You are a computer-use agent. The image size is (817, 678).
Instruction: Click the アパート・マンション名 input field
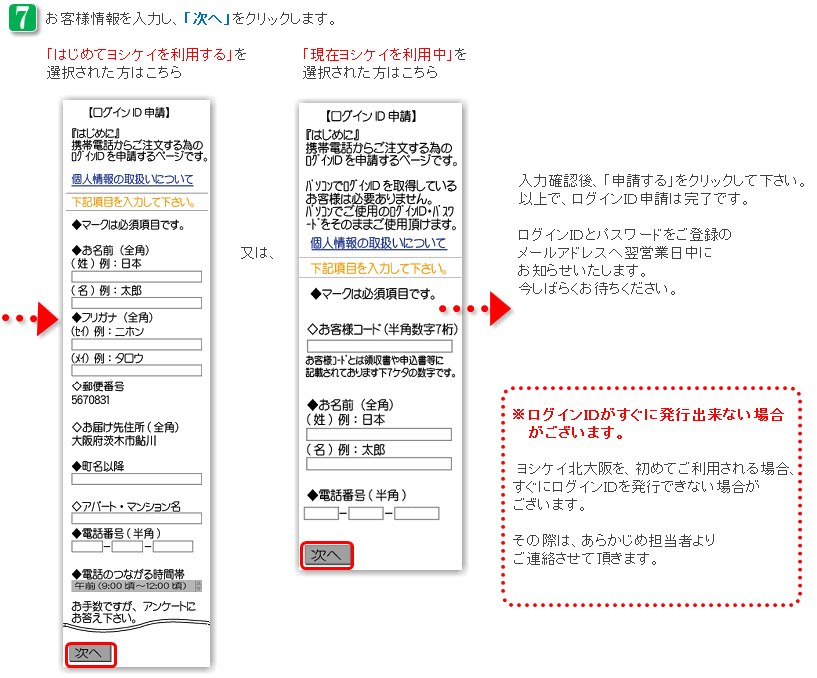(137, 518)
